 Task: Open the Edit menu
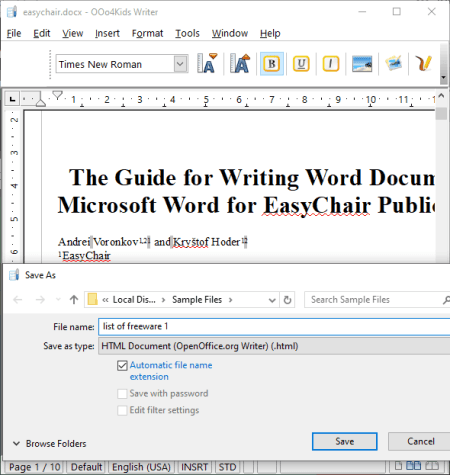pyautogui.click(x=42, y=33)
